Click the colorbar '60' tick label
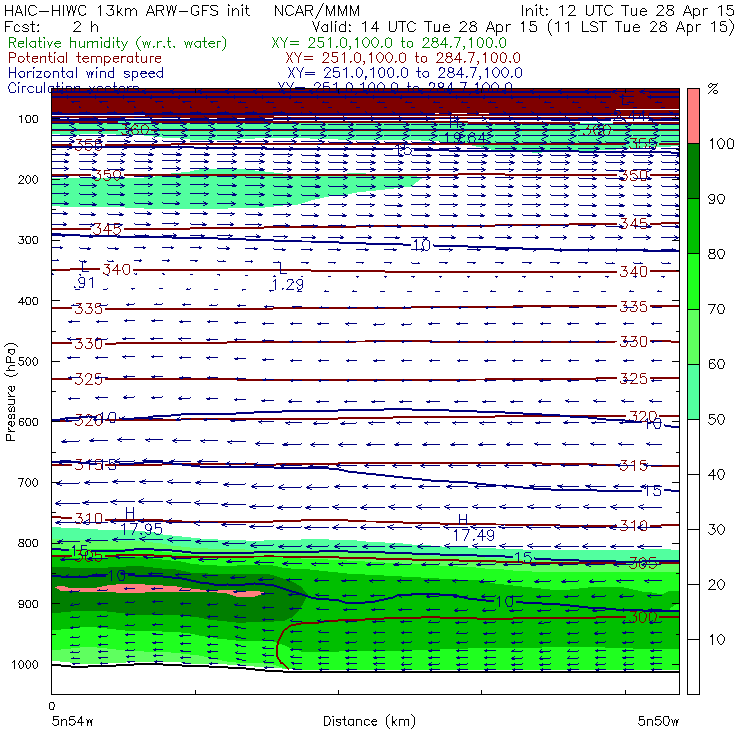This screenshot has height=740, width=740. (716, 364)
